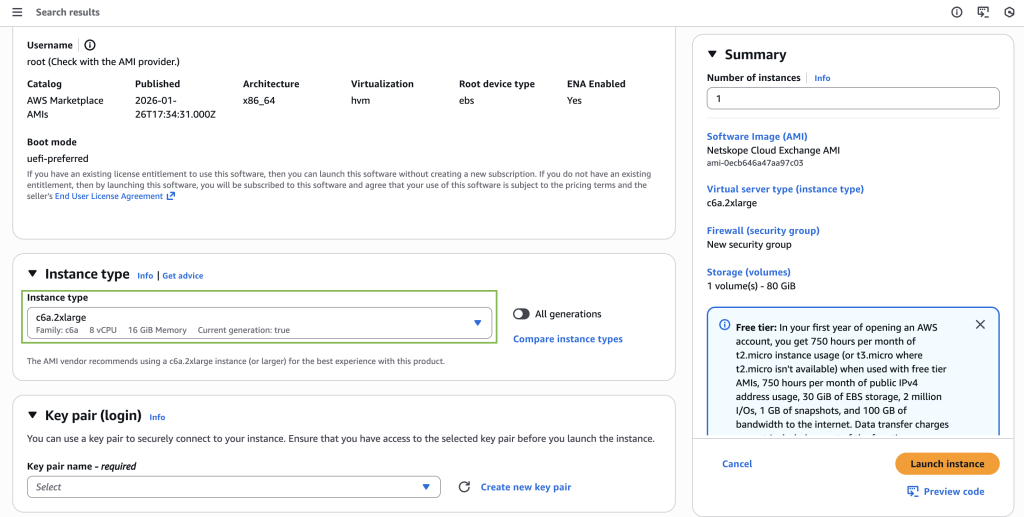Viewport: 1024px width, 517px height.
Task: Click the 'Search results' breadcrumb text
Action: pyautogui.click(x=68, y=12)
